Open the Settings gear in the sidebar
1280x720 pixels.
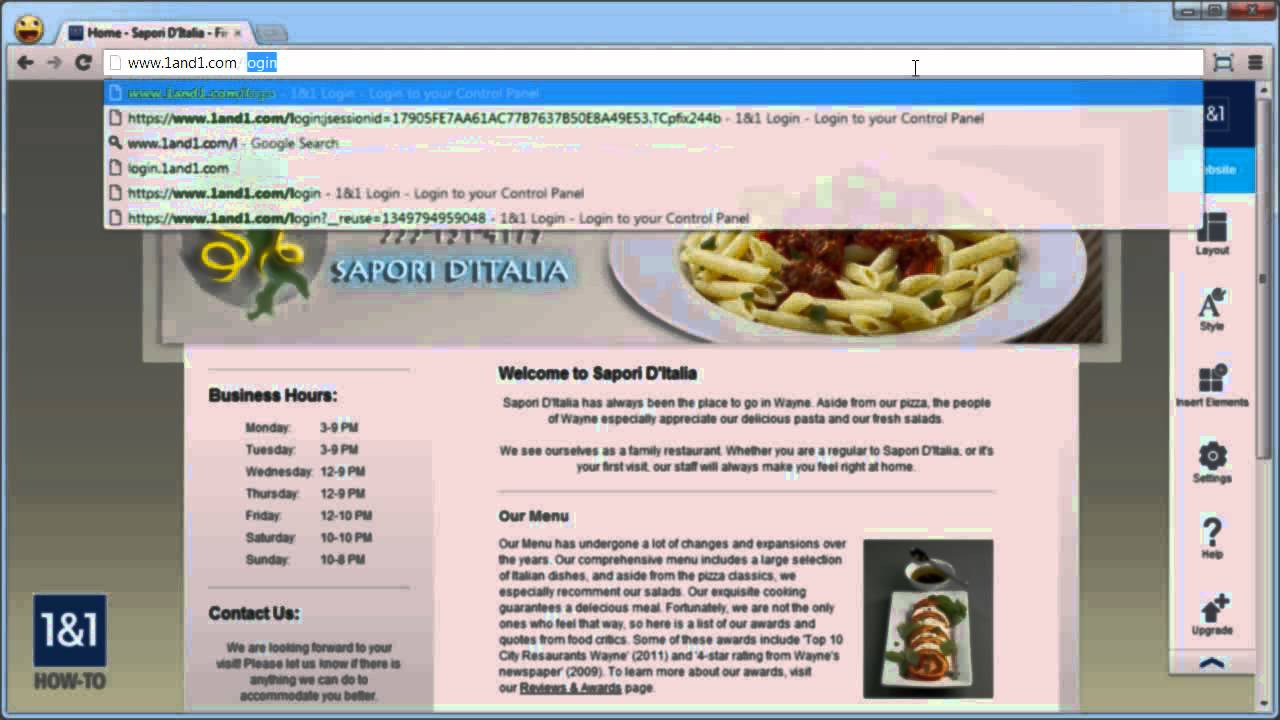[x=1212, y=462]
